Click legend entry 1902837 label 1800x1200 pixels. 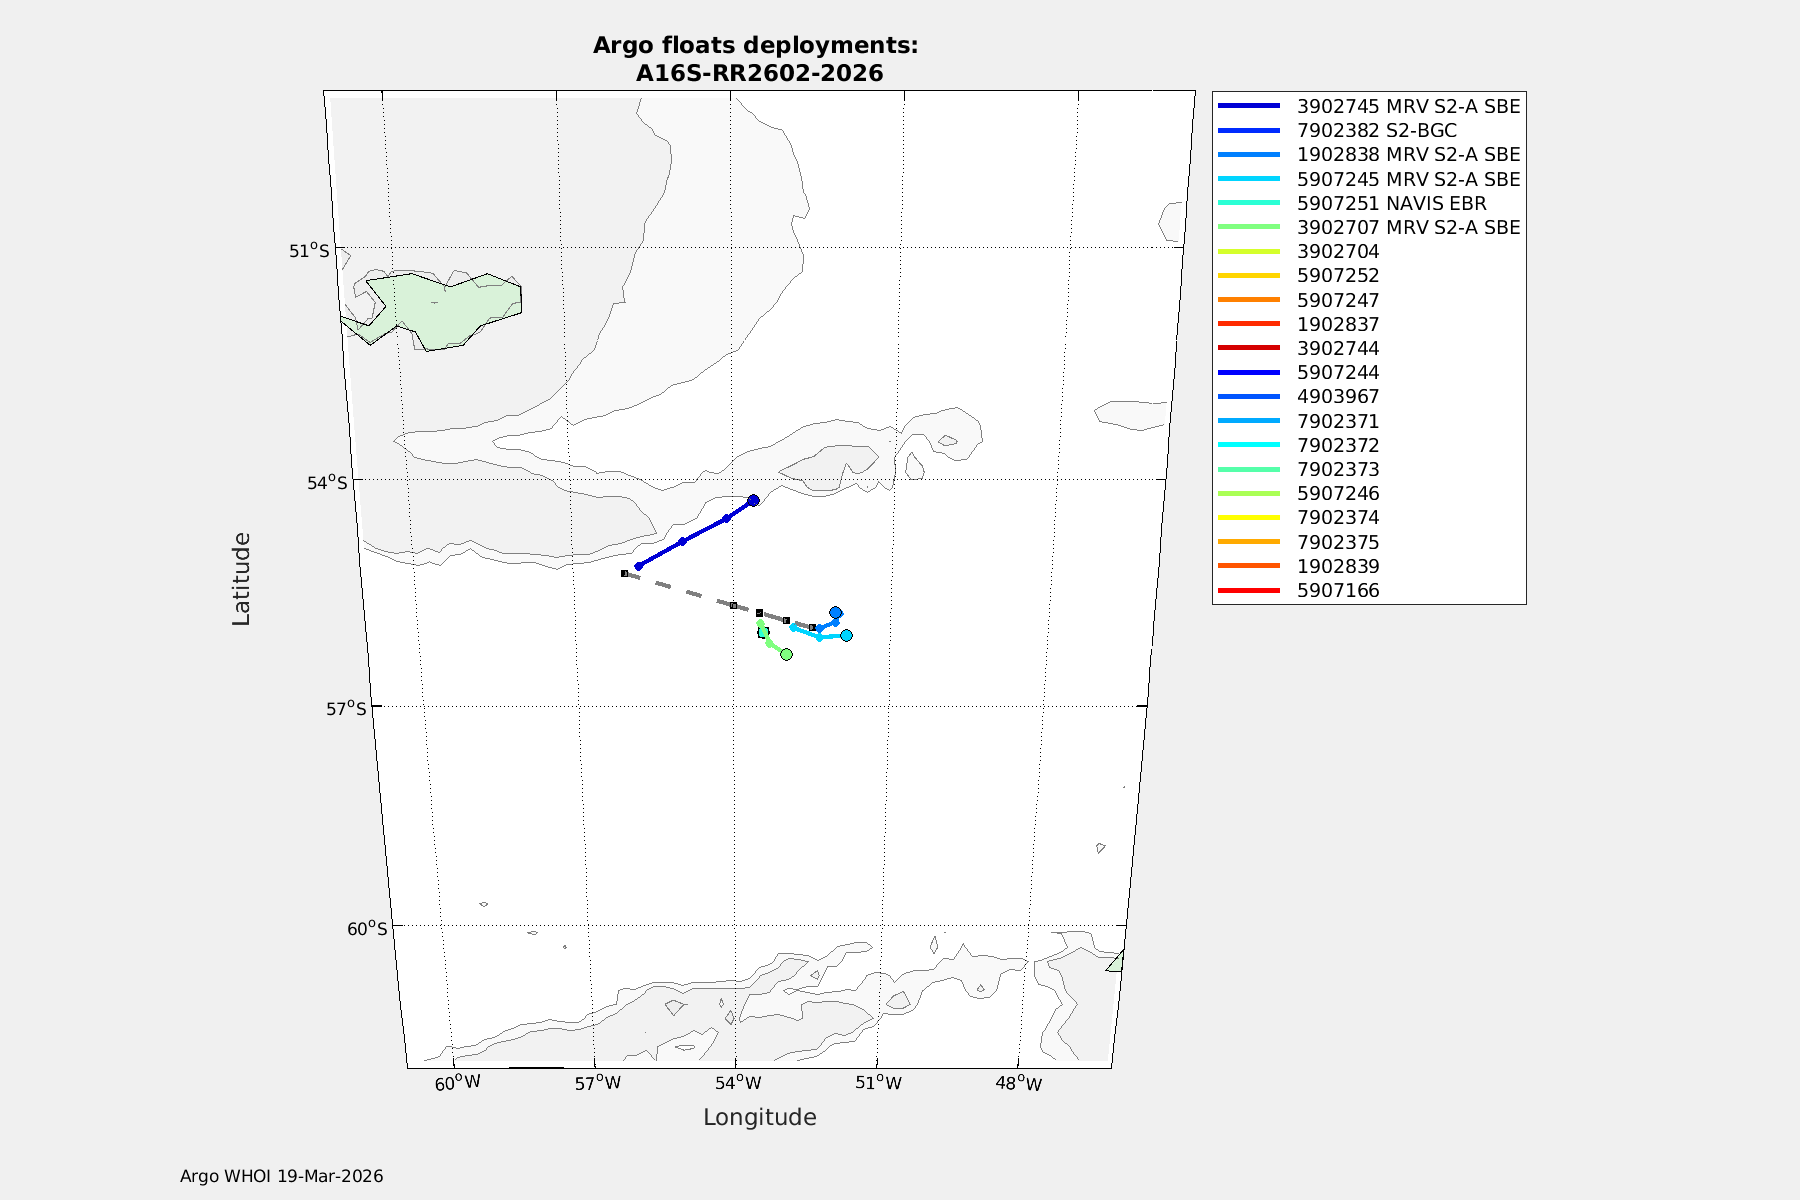[1337, 325]
